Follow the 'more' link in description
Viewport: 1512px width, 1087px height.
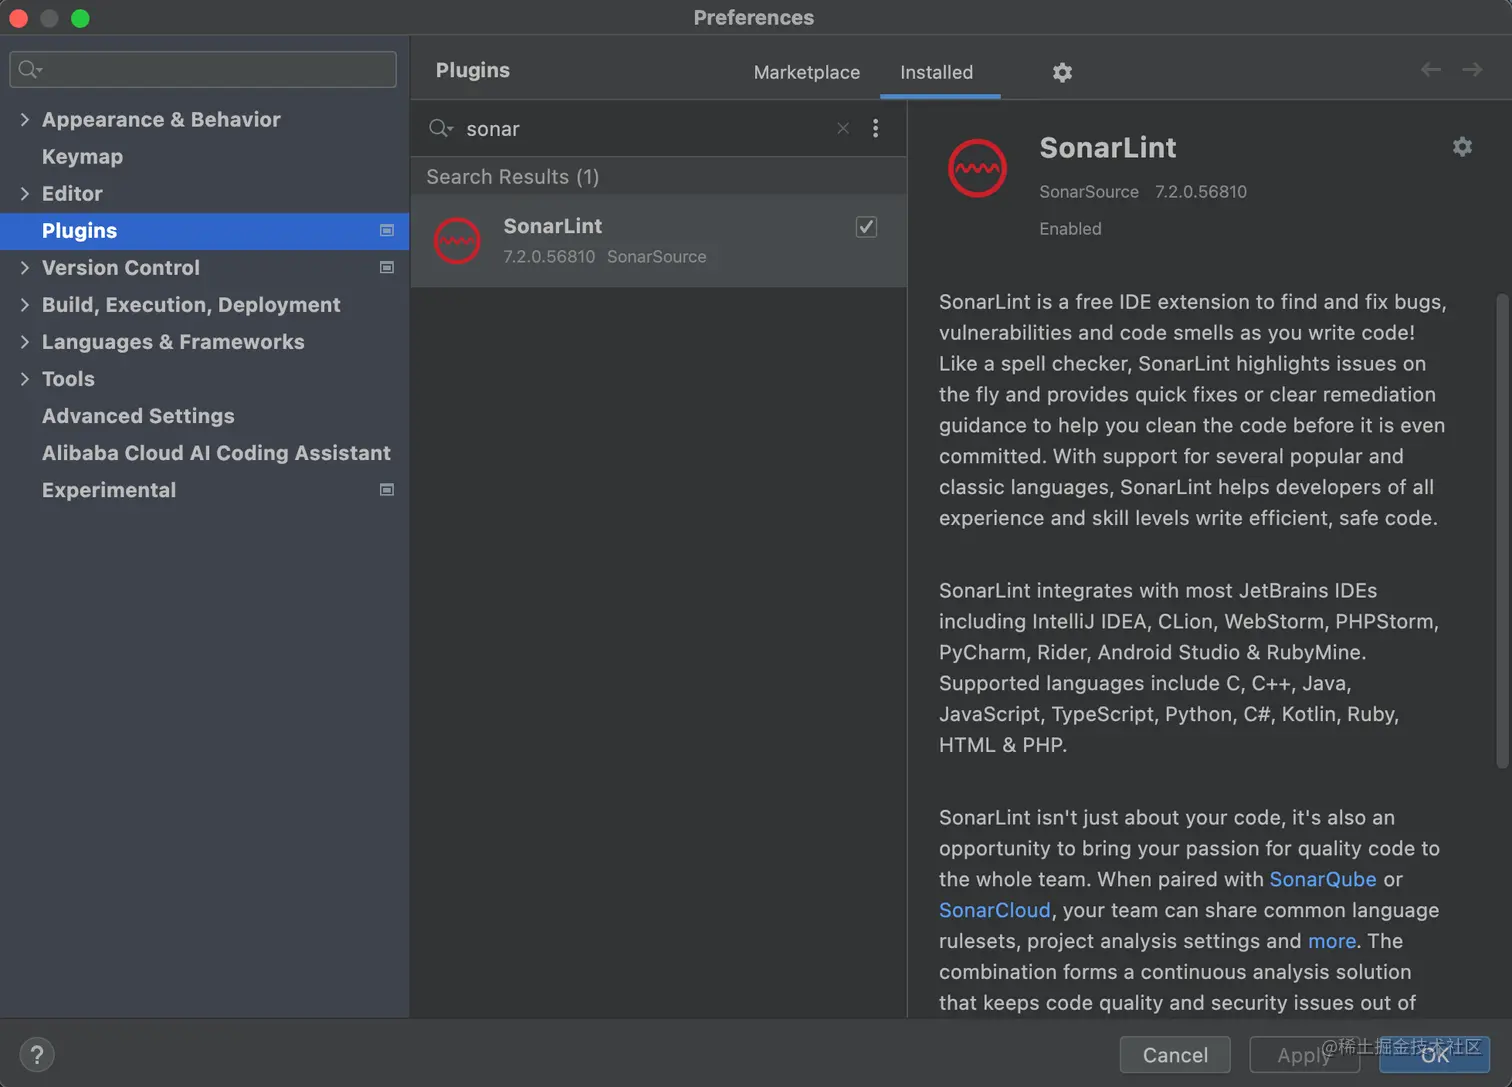(1331, 941)
